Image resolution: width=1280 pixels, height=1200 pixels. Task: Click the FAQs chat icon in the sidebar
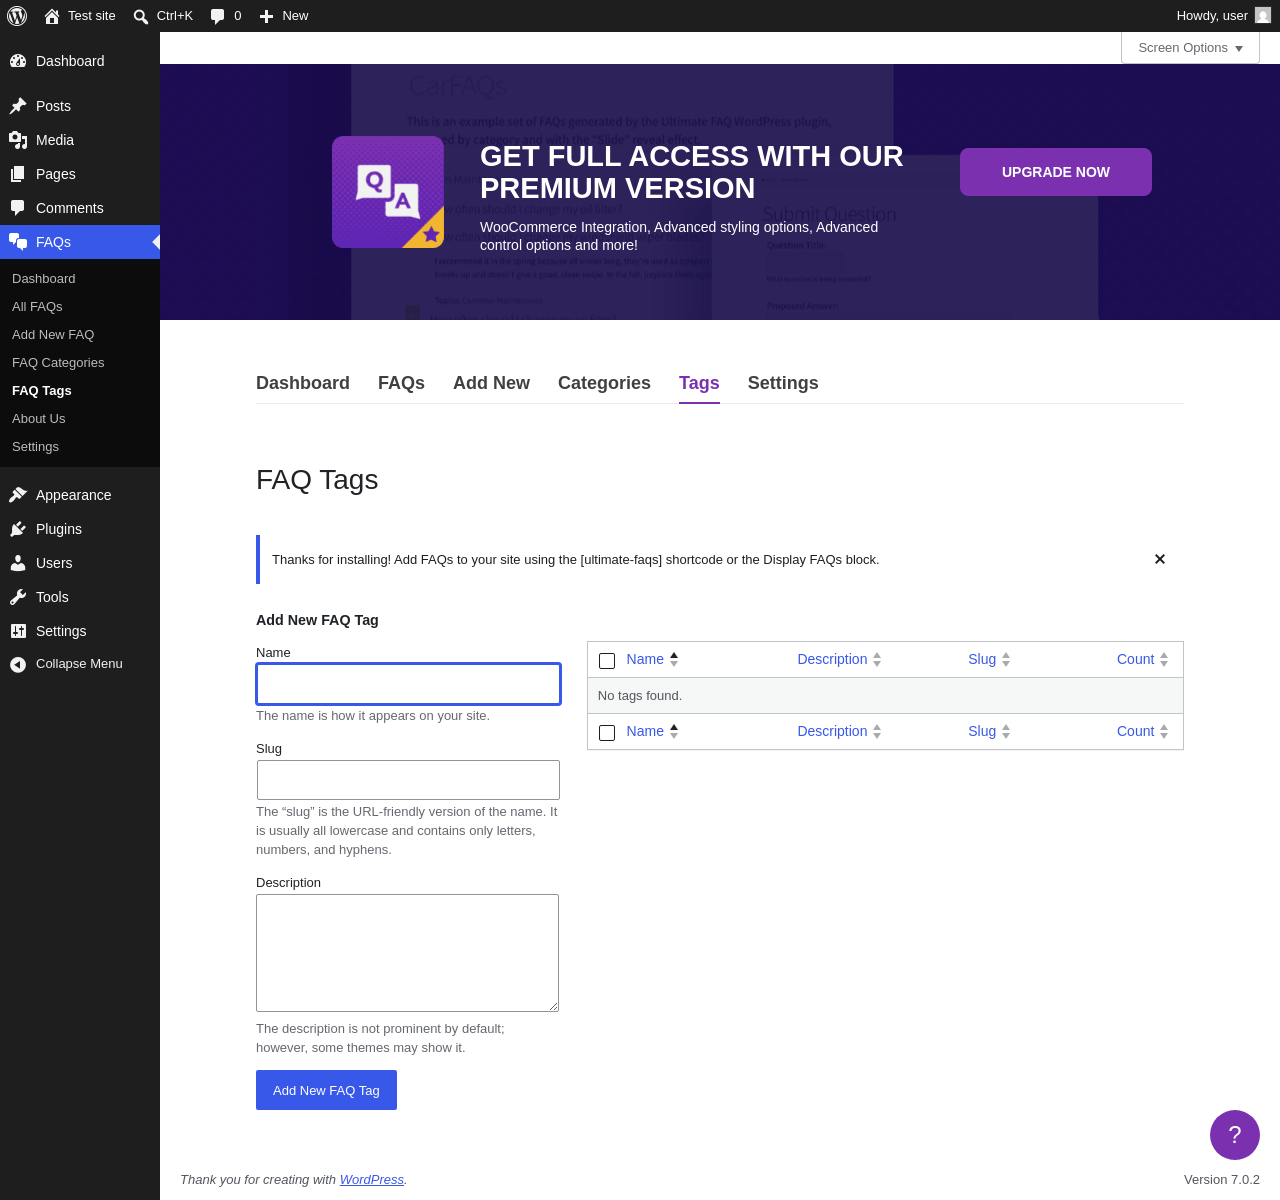[18, 242]
